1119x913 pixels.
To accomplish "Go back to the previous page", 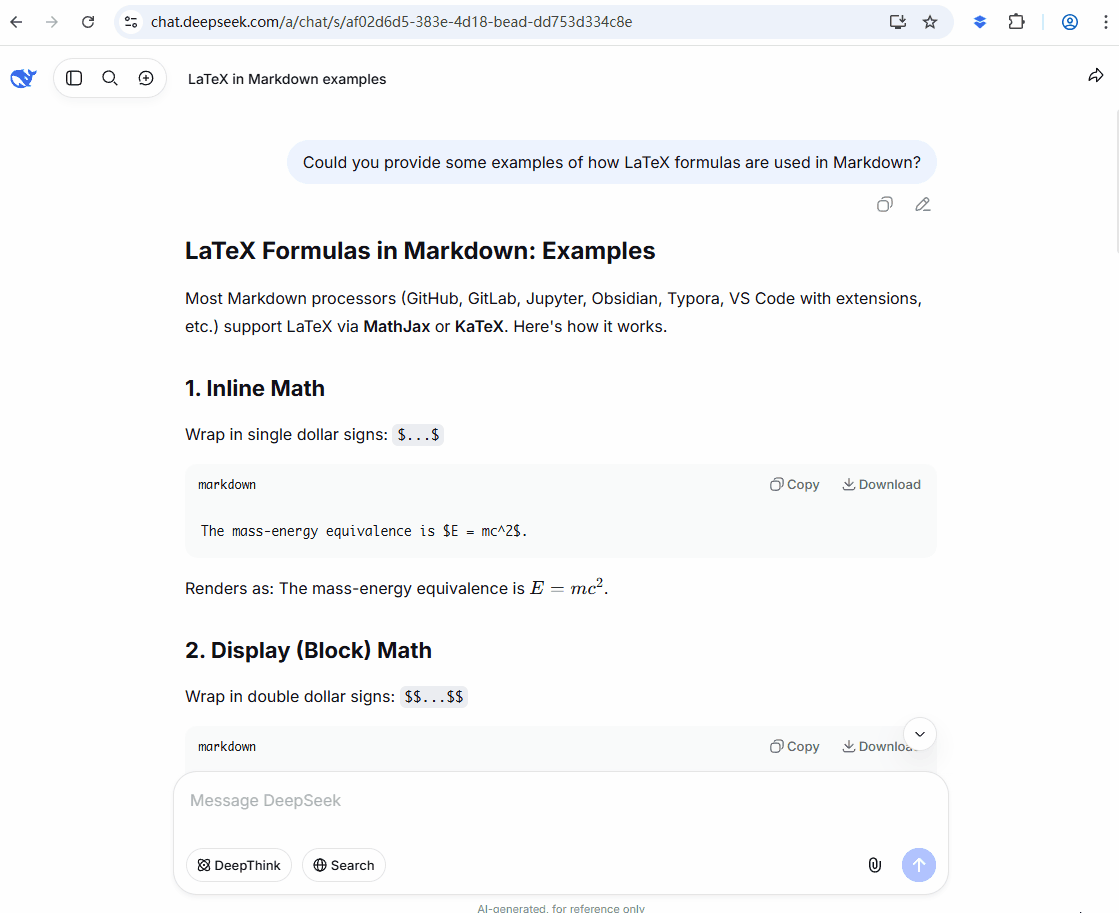I will pyautogui.click(x=16, y=22).
